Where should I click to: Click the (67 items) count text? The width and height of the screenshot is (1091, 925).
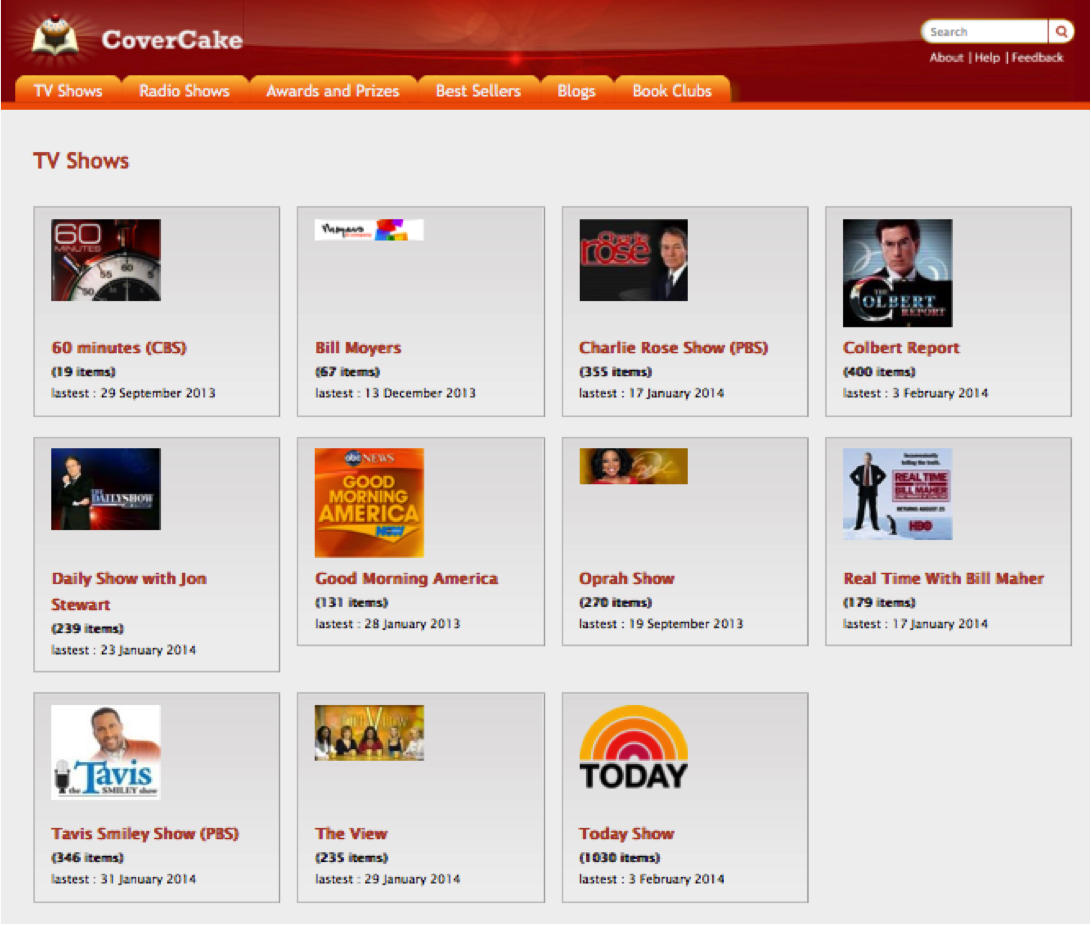pos(347,372)
